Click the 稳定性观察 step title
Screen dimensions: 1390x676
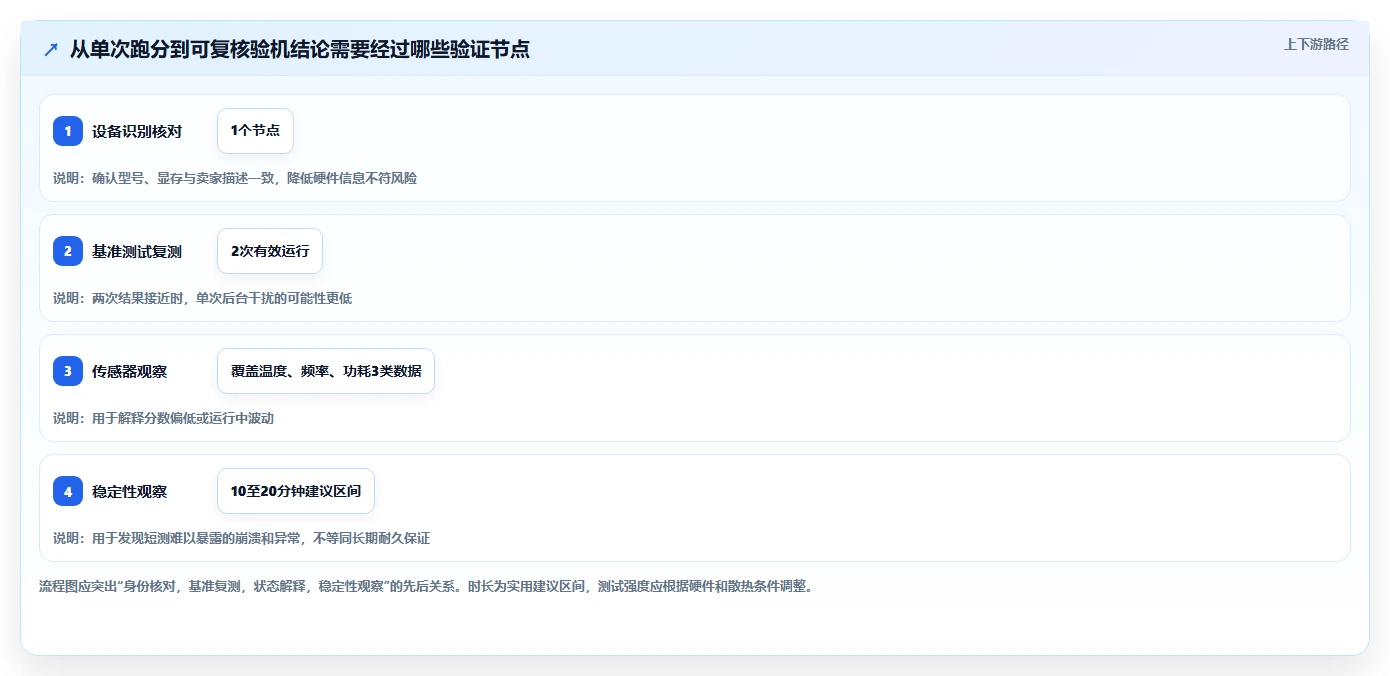pyautogui.click(x=129, y=491)
